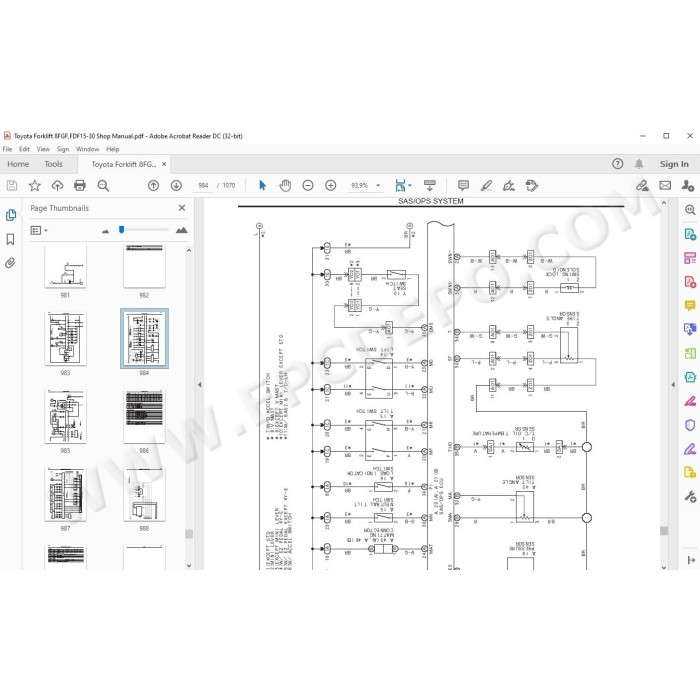The height and width of the screenshot is (700, 700).
Task: Click the Sign In link
Action: 674,164
